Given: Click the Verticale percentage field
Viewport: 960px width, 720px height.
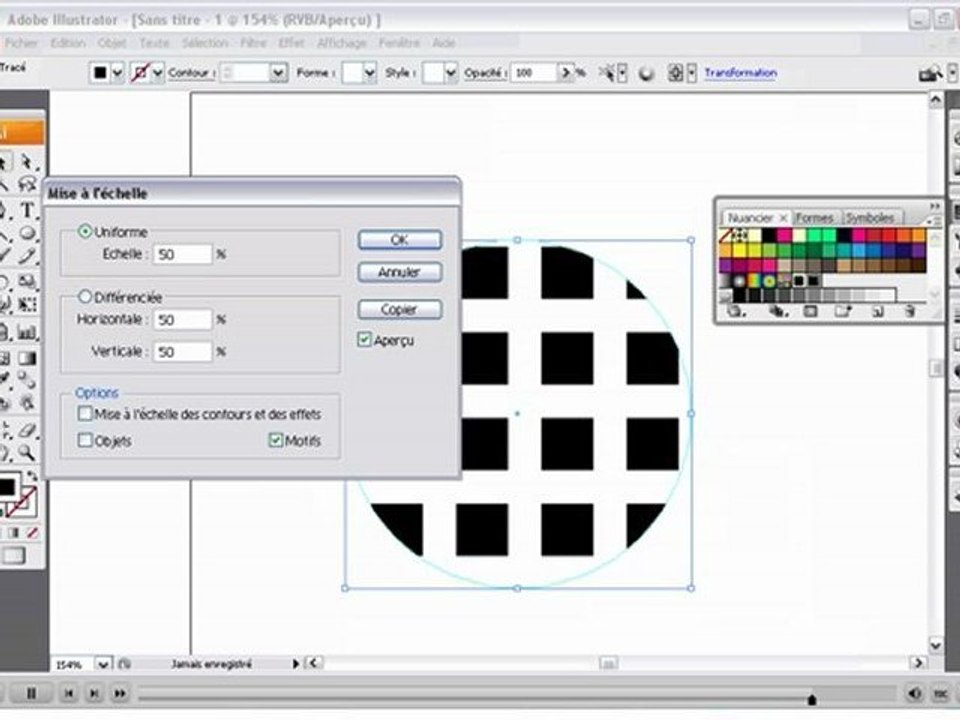Looking at the screenshot, I should click(182, 351).
